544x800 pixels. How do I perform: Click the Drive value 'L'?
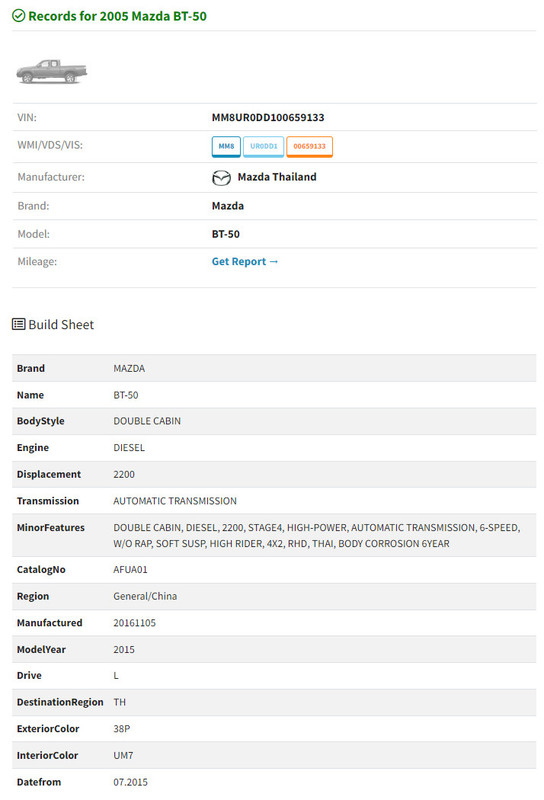pos(116,676)
